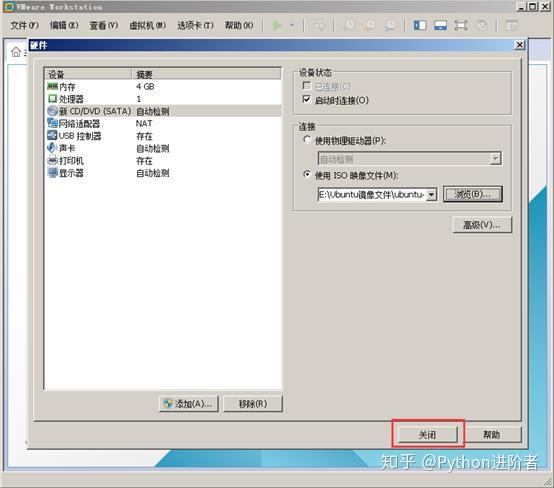
Task: Select the 内存 memory device icon
Action: 52,86
